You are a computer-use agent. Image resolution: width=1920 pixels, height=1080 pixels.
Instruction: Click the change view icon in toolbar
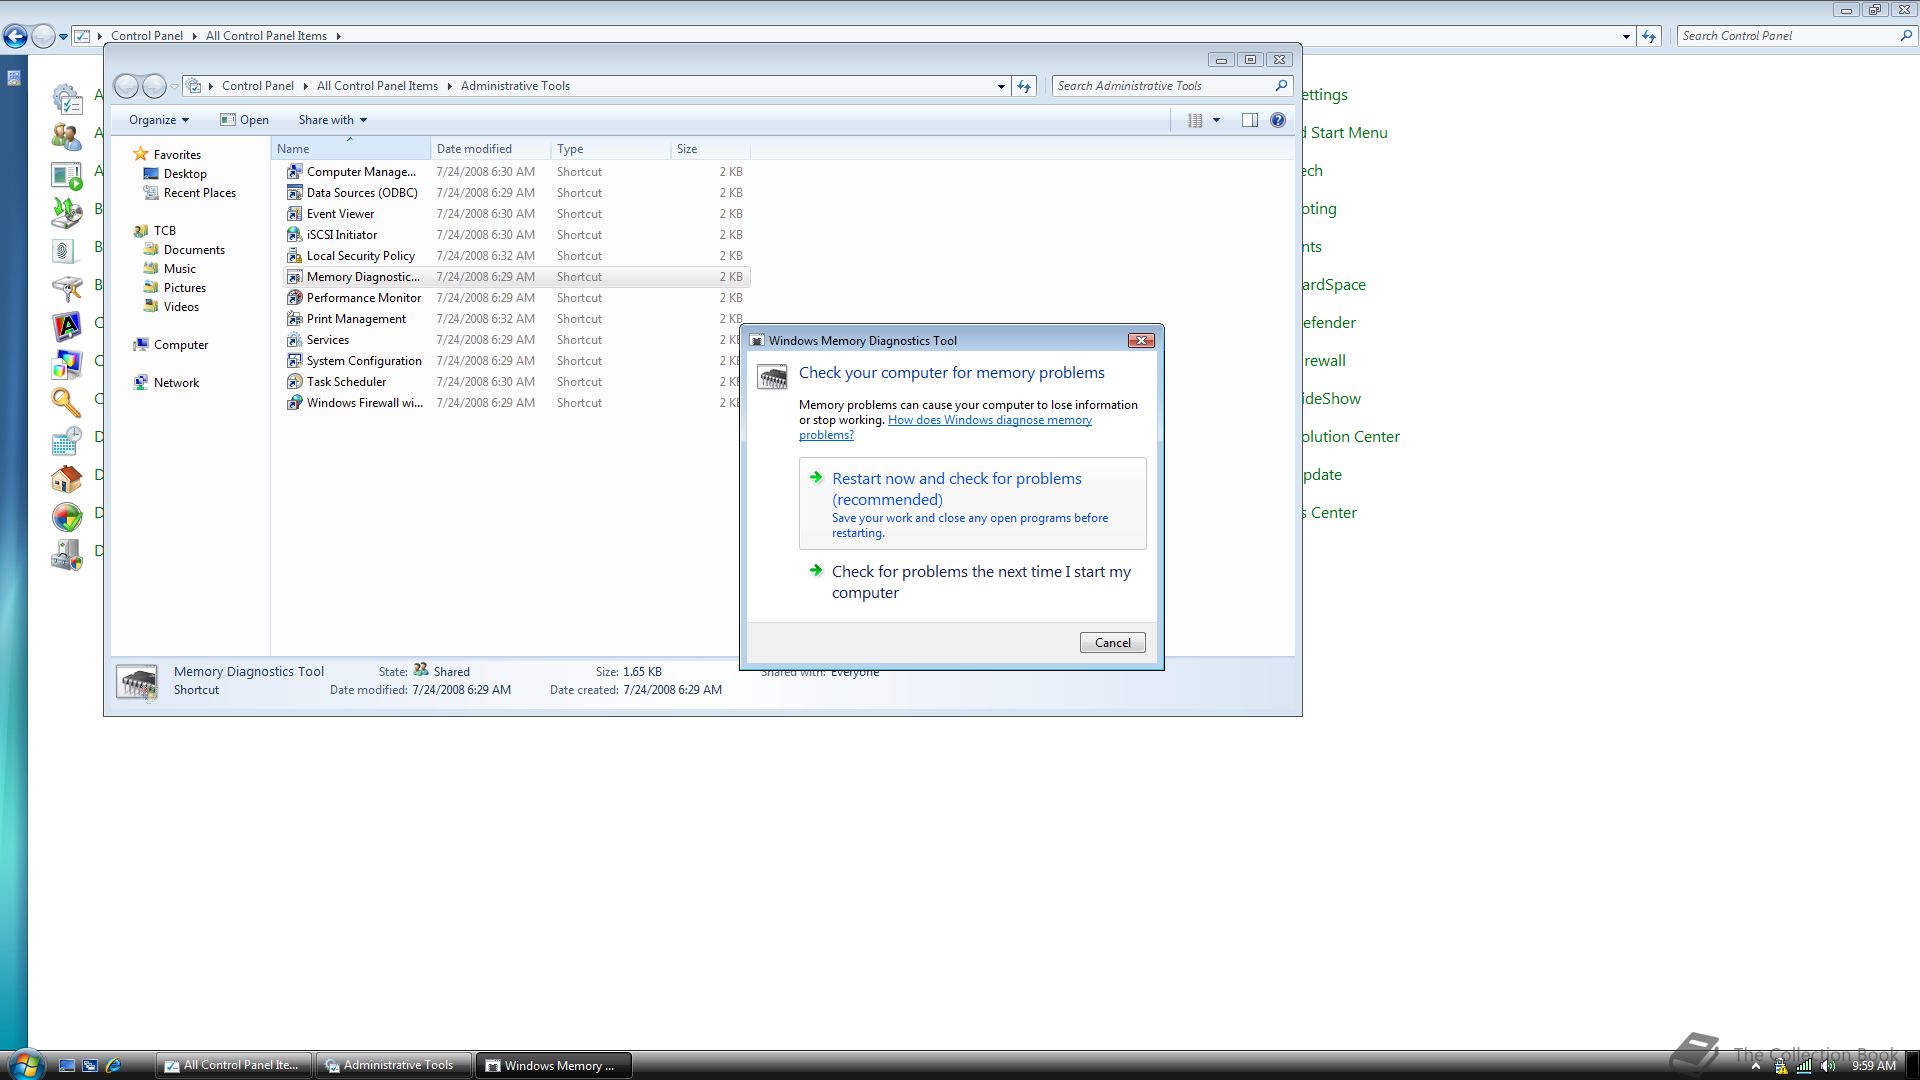[x=1195, y=120]
